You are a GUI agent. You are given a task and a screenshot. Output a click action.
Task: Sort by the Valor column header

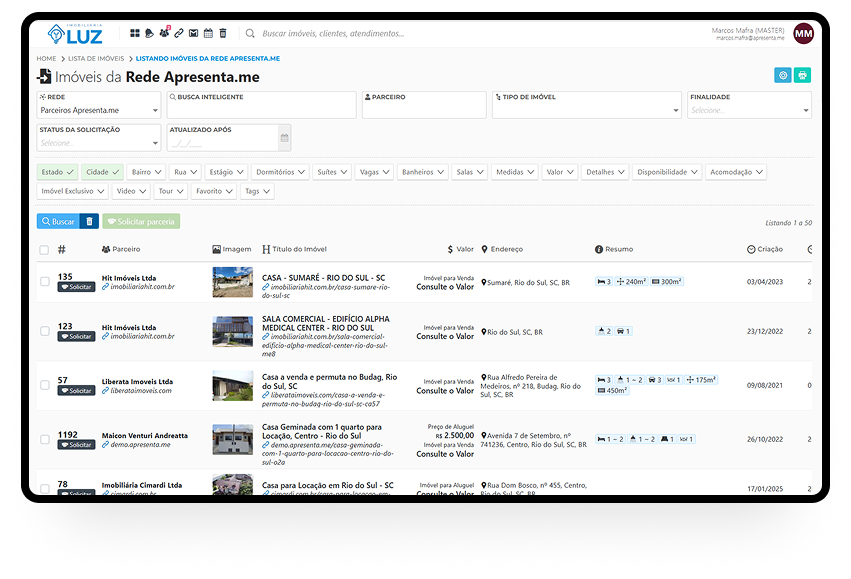[461, 249]
